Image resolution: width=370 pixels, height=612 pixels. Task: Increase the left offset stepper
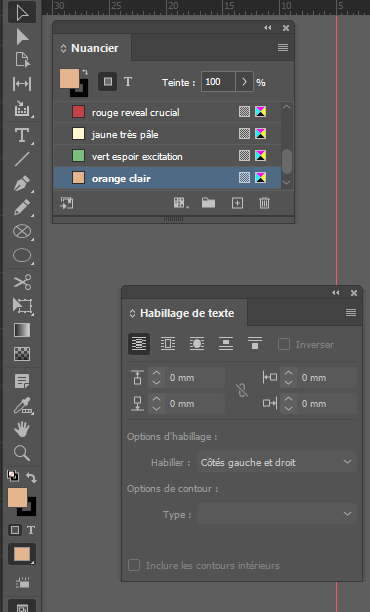[288, 373]
